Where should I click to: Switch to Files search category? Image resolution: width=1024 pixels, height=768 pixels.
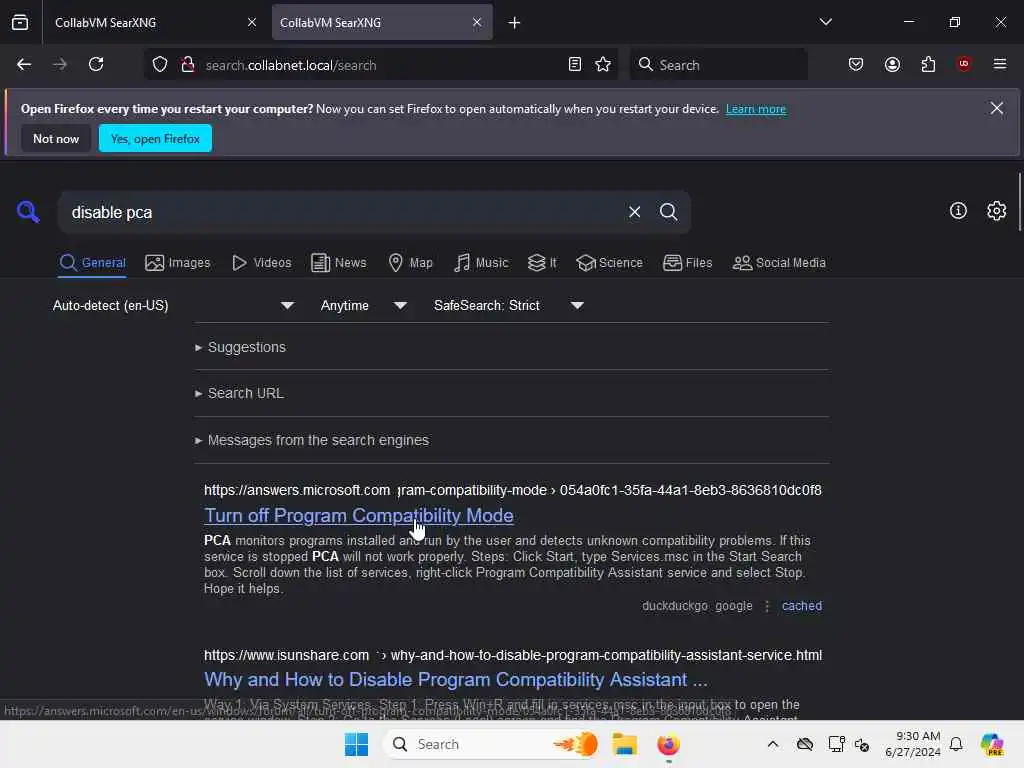click(x=688, y=263)
